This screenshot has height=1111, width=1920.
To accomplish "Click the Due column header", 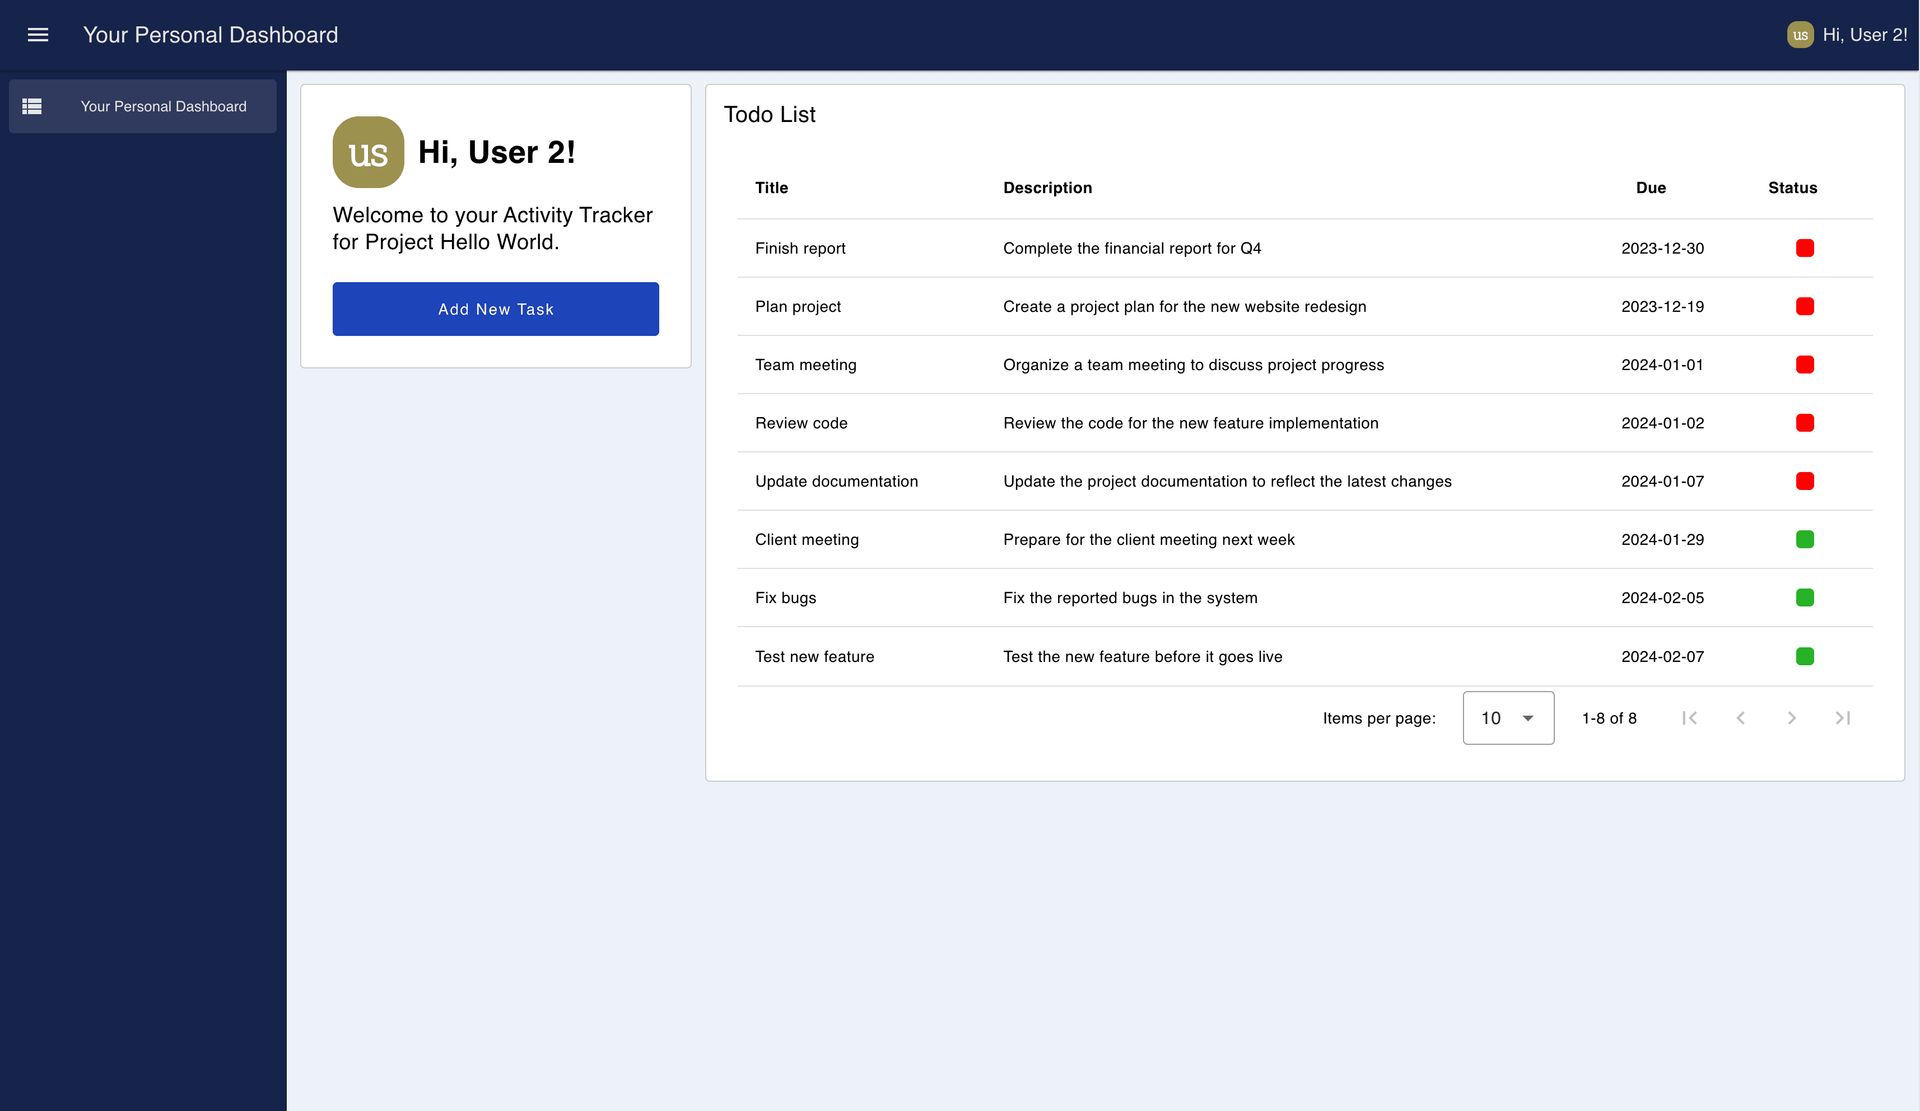I will (x=1649, y=187).
